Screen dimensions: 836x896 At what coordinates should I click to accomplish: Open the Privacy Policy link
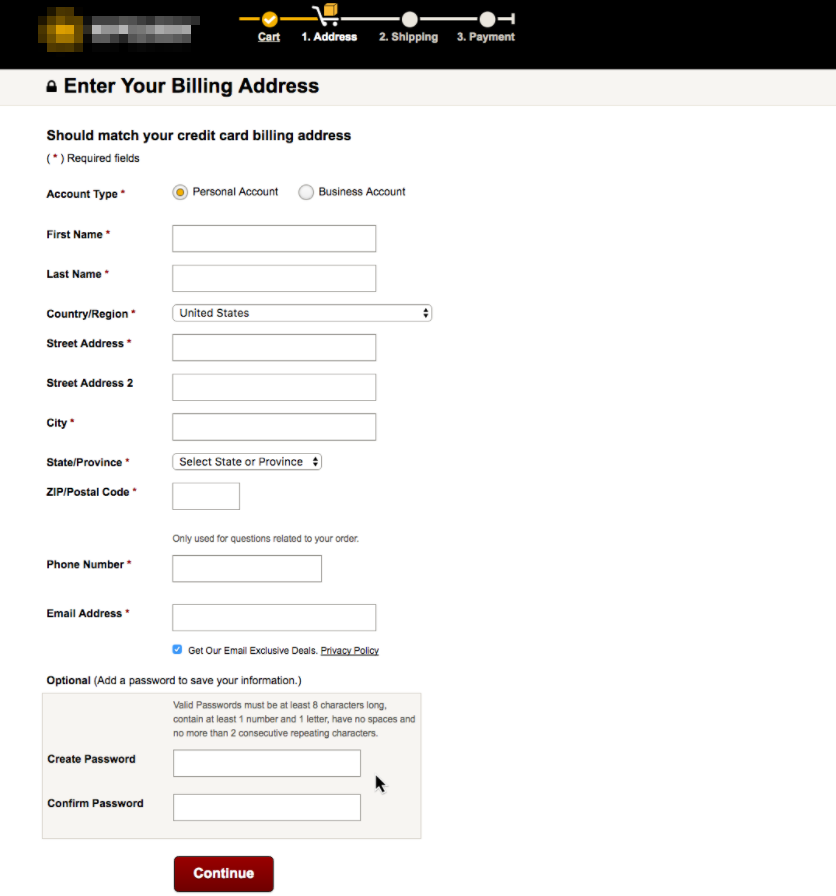coord(349,650)
